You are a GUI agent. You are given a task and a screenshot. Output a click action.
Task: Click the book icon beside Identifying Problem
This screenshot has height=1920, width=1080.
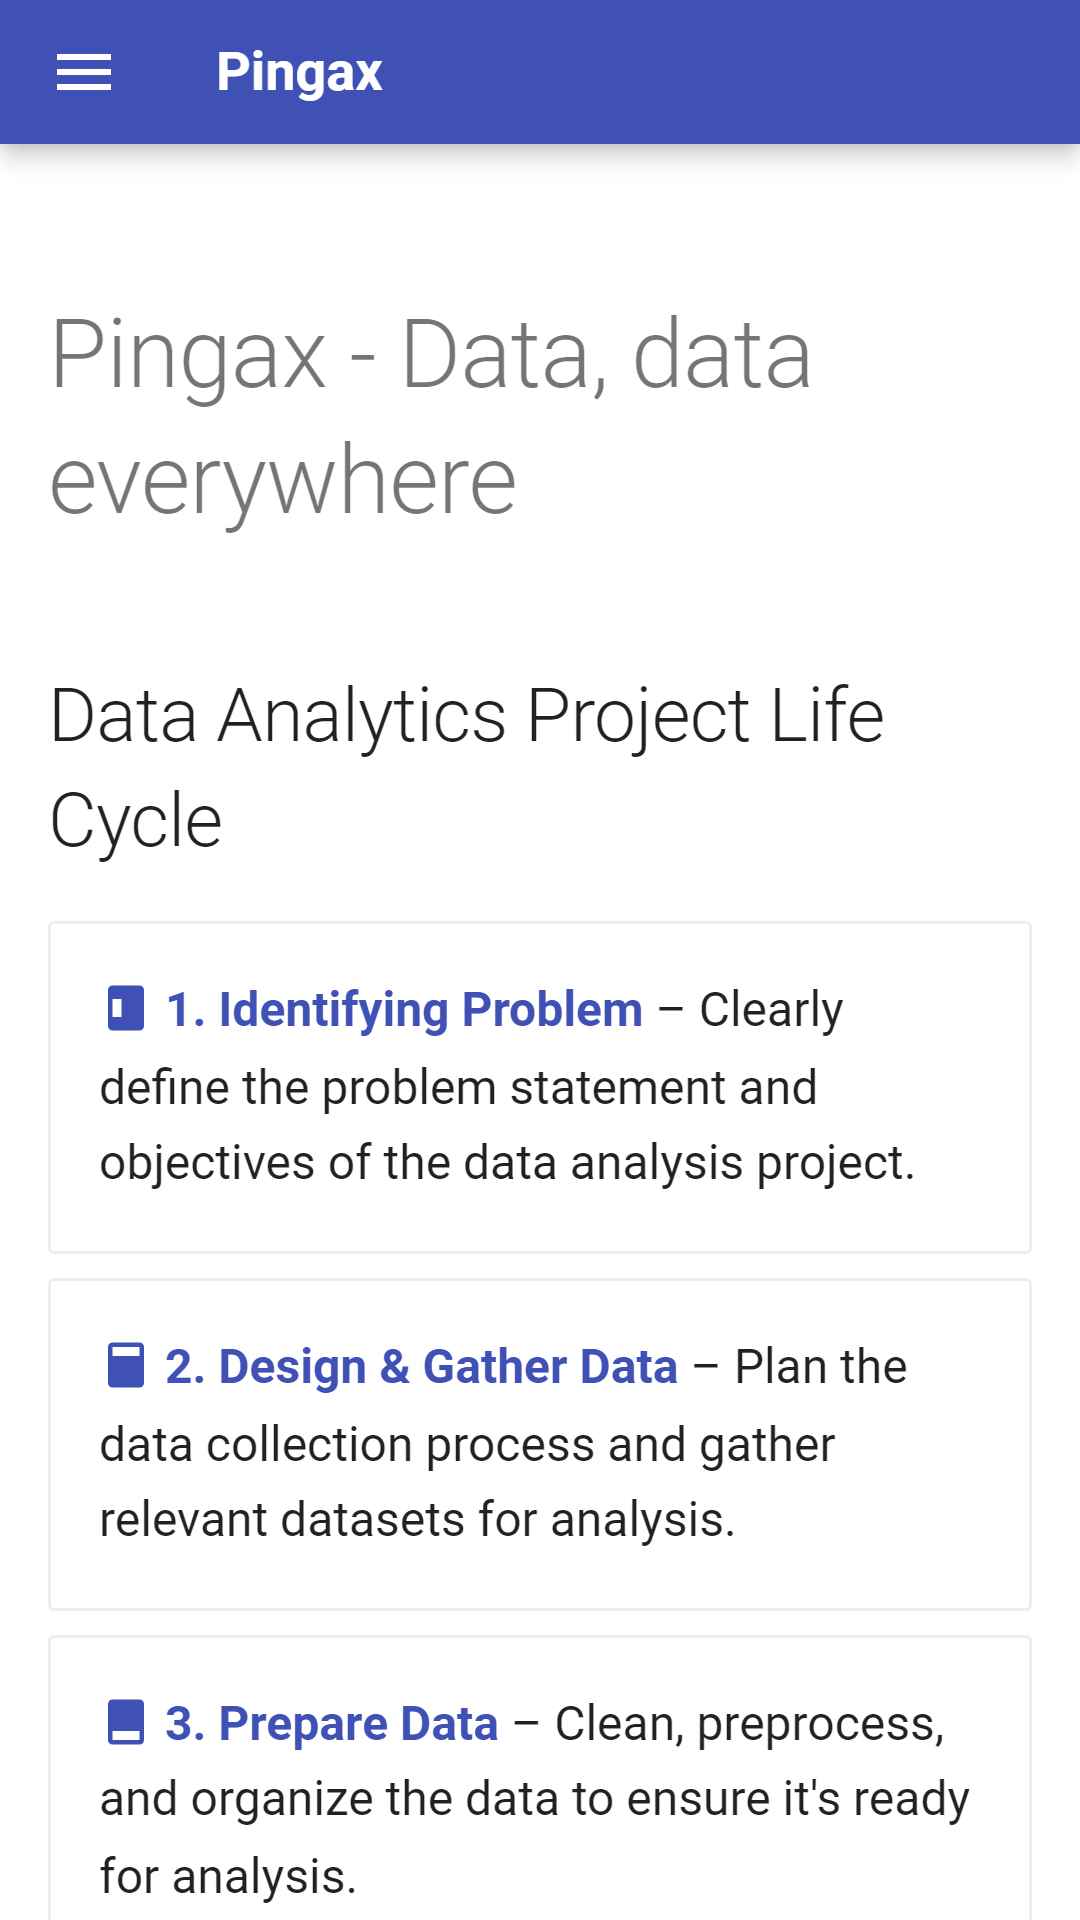point(125,1008)
